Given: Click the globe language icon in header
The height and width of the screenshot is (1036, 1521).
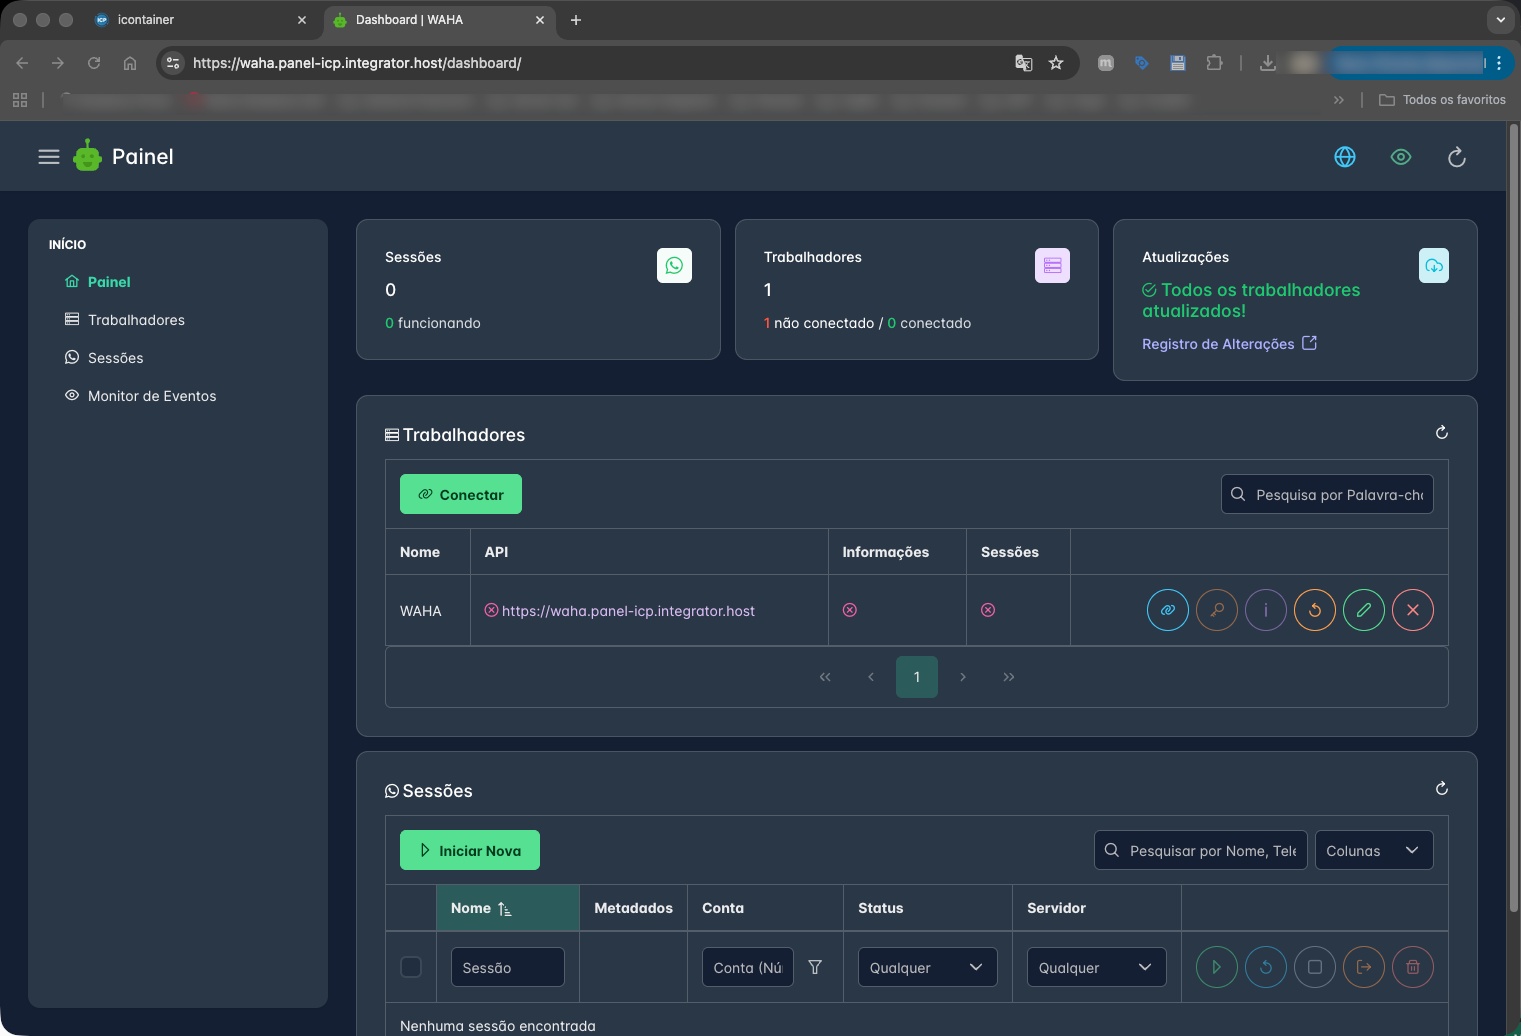Looking at the screenshot, I should coord(1344,157).
